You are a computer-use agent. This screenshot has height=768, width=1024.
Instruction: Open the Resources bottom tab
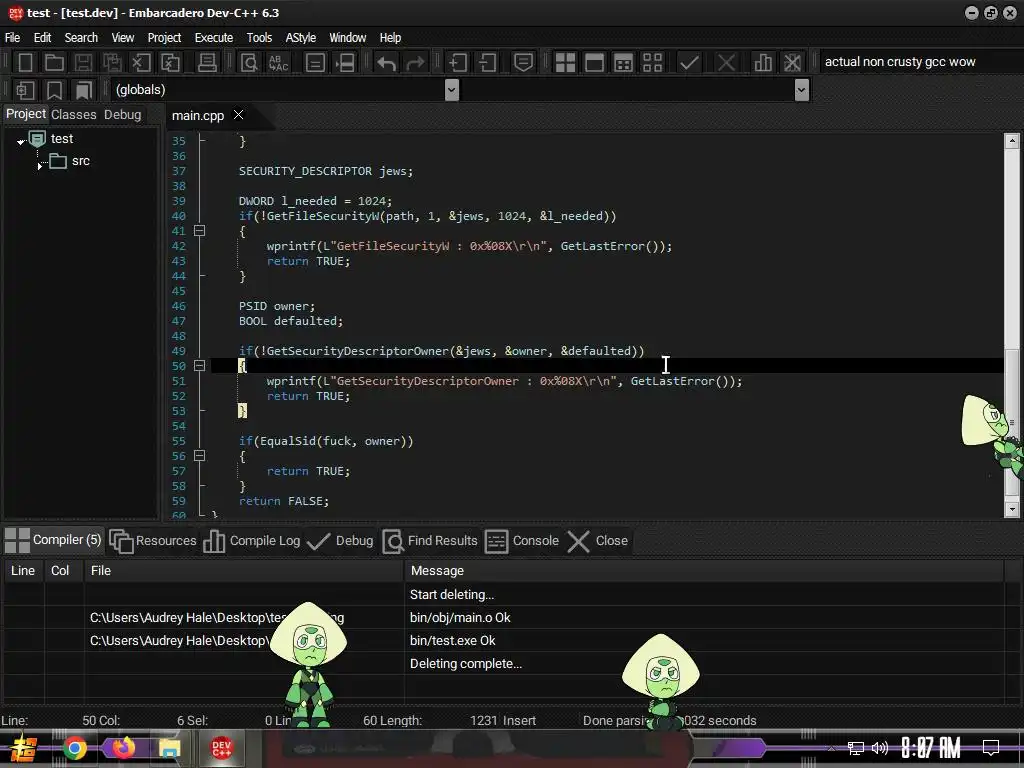[153, 541]
